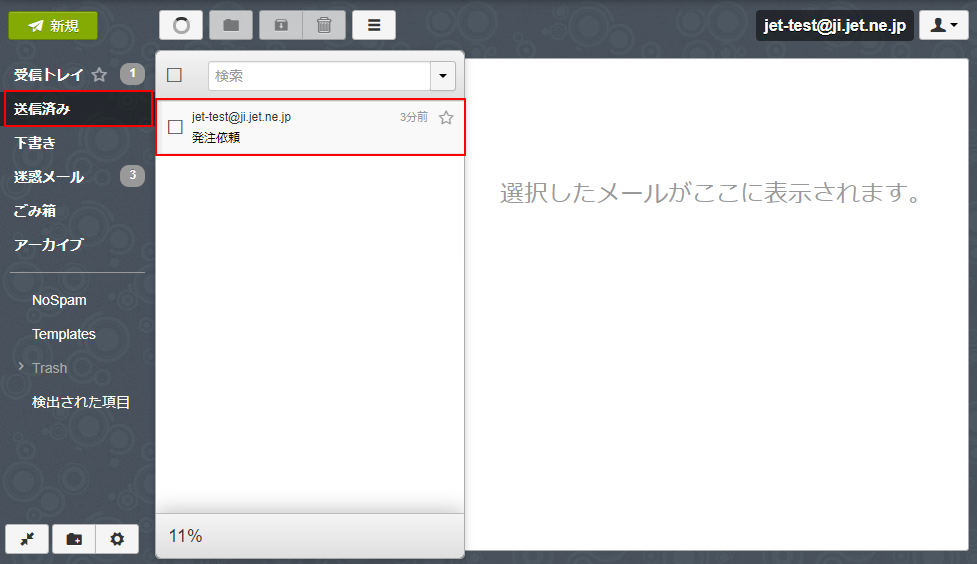Collapse the sidebar with the arrows icon
This screenshot has width=977, height=564.
click(x=28, y=539)
